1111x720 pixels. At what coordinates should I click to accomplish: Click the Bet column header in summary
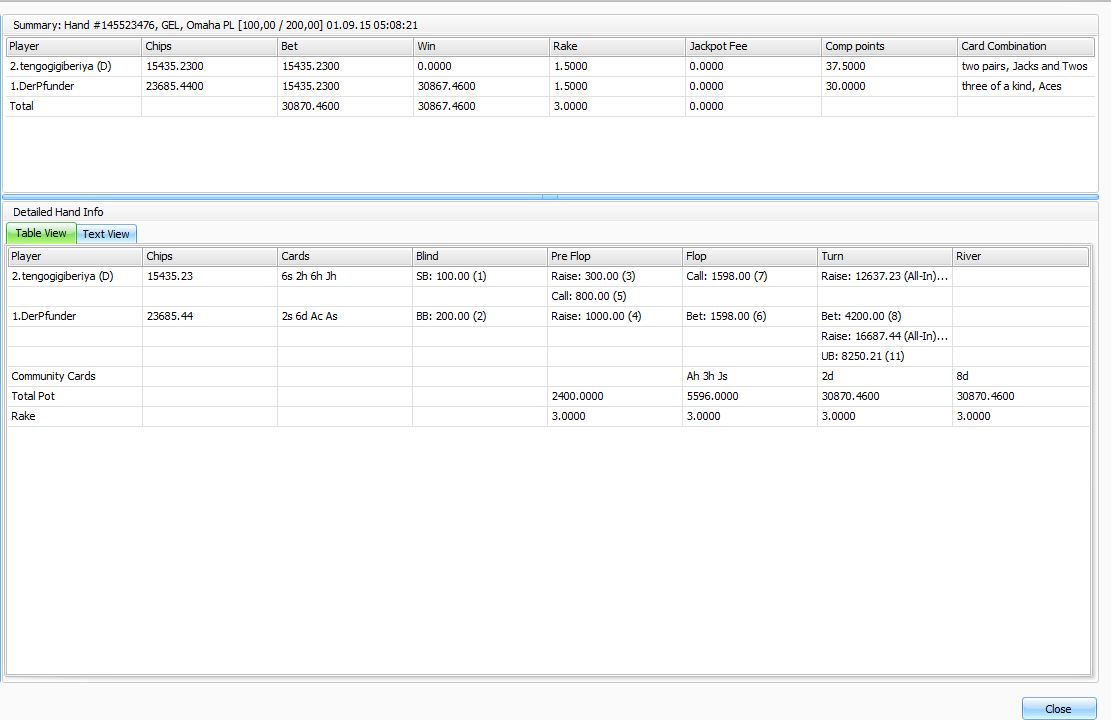pos(345,46)
